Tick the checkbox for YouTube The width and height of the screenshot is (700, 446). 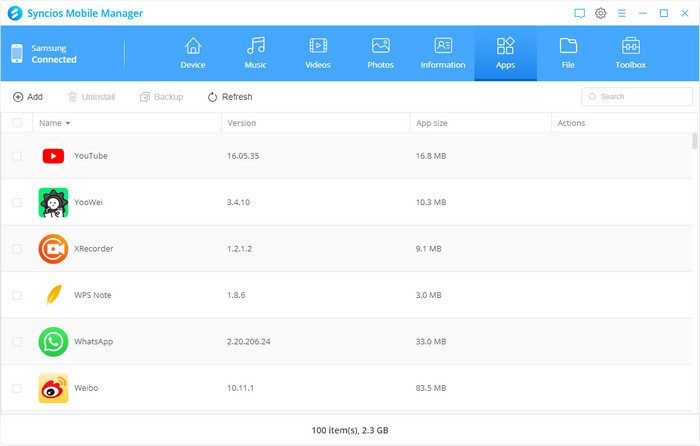pos(16,156)
